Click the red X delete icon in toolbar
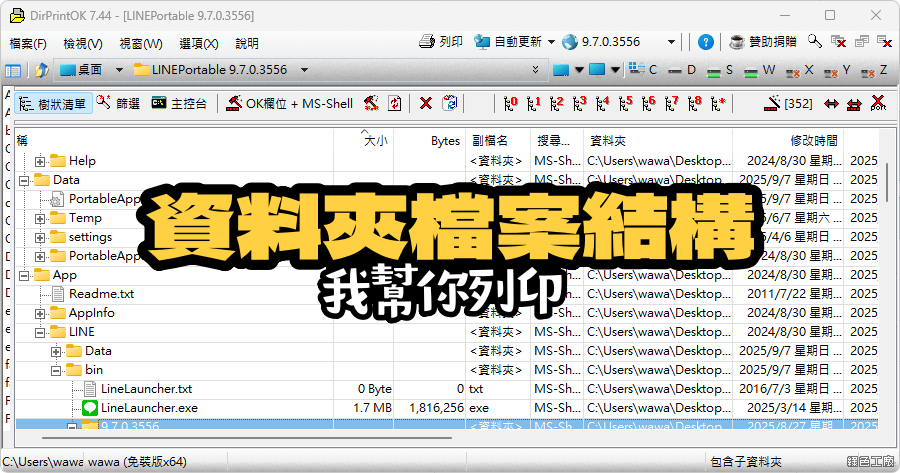Screen dimensions: 900x473 pyautogui.click(x=425, y=103)
